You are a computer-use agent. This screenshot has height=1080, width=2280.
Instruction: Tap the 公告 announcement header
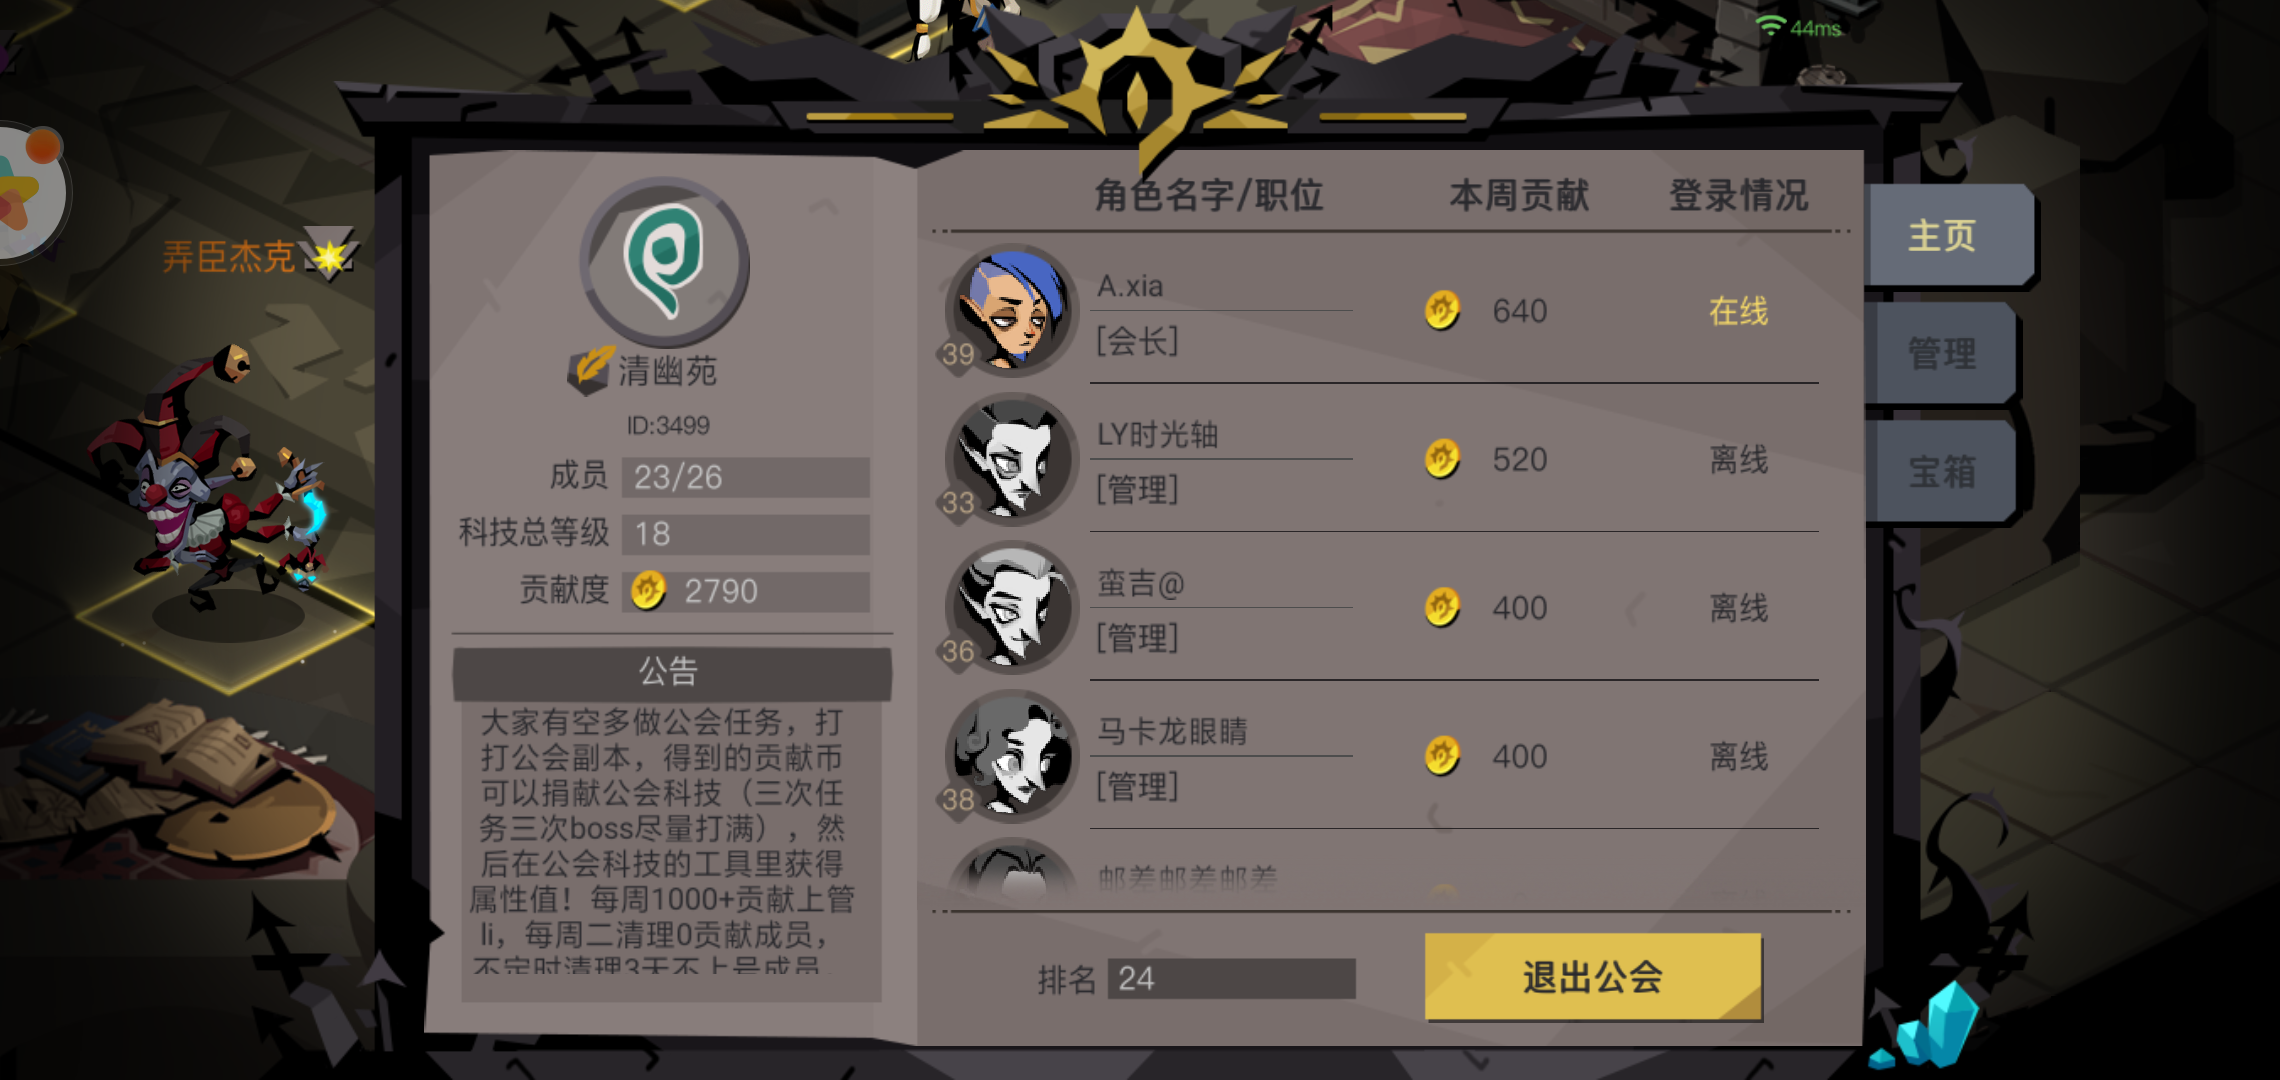[671, 672]
